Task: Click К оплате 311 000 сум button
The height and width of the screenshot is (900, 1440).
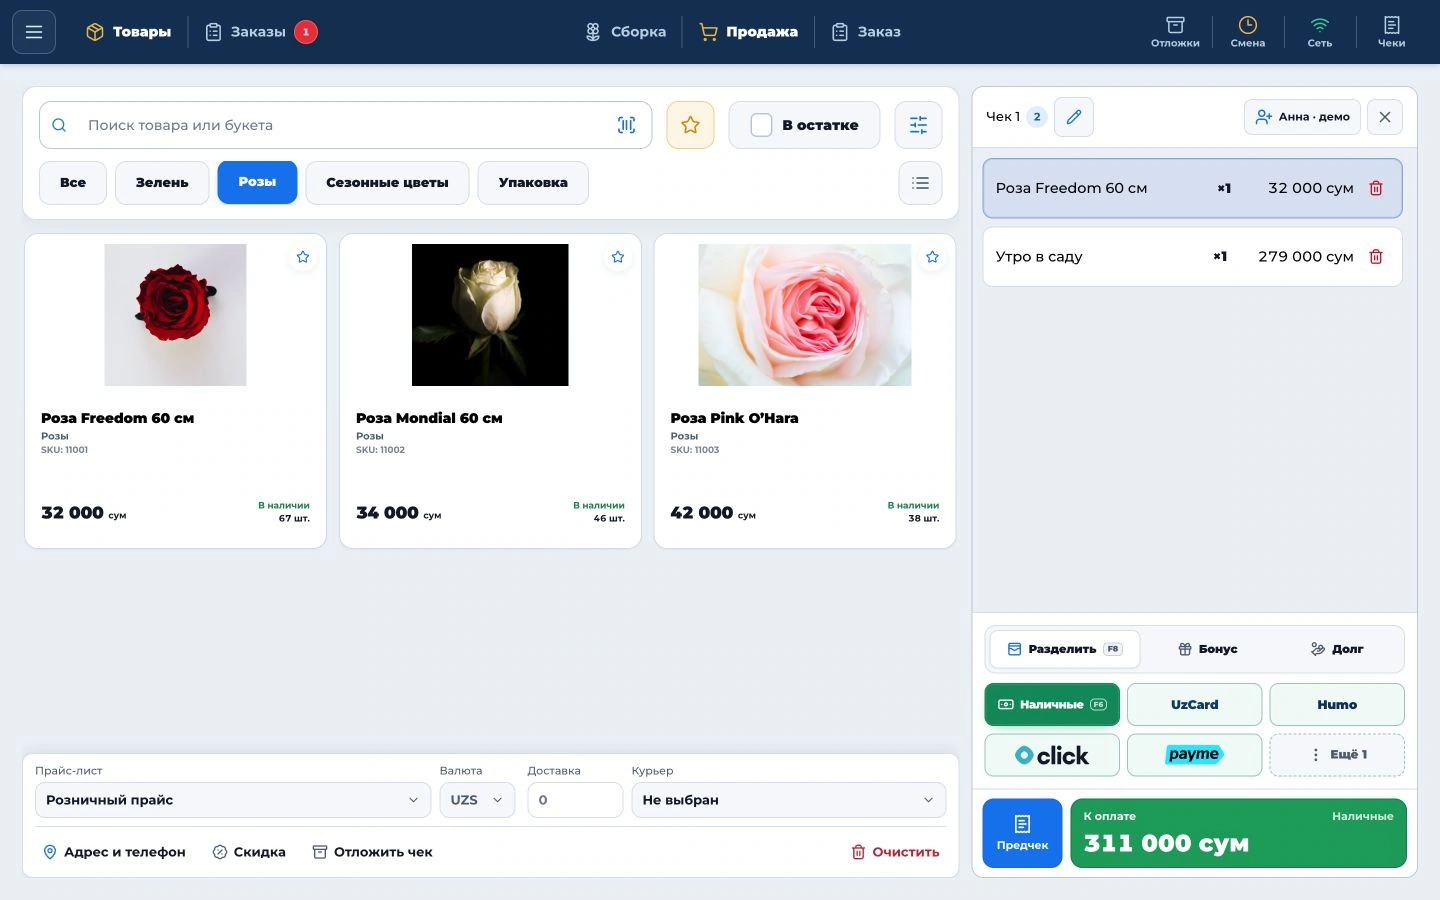Action: (1238, 833)
